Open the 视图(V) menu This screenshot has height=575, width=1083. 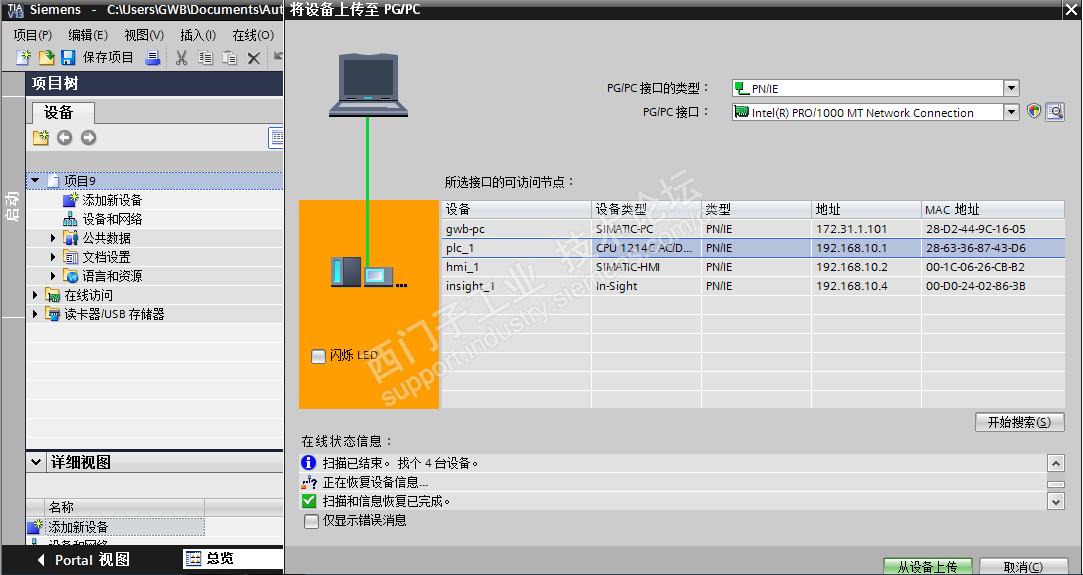coord(144,35)
